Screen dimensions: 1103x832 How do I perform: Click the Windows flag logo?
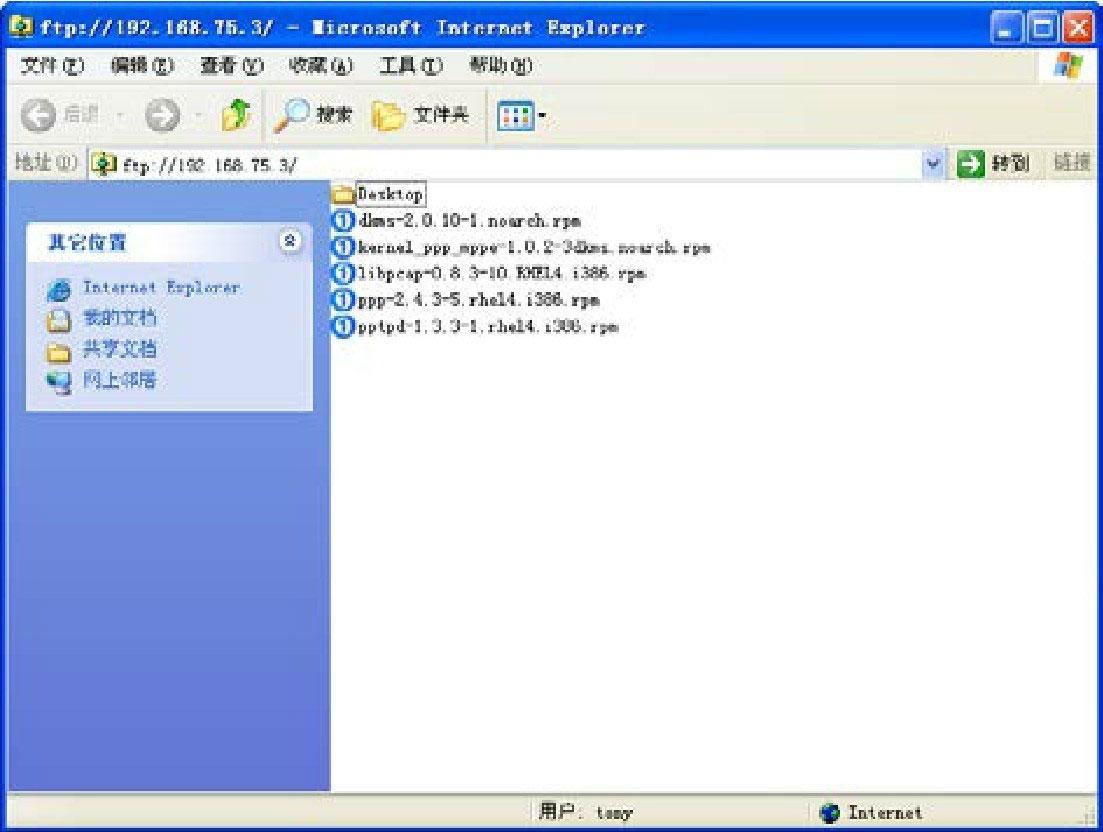click(x=1069, y=66)
